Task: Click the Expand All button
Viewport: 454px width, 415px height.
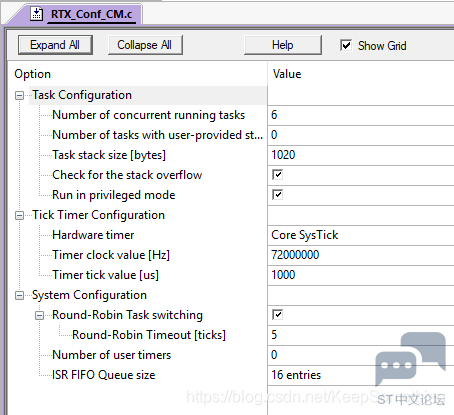Action: (55, 45)
